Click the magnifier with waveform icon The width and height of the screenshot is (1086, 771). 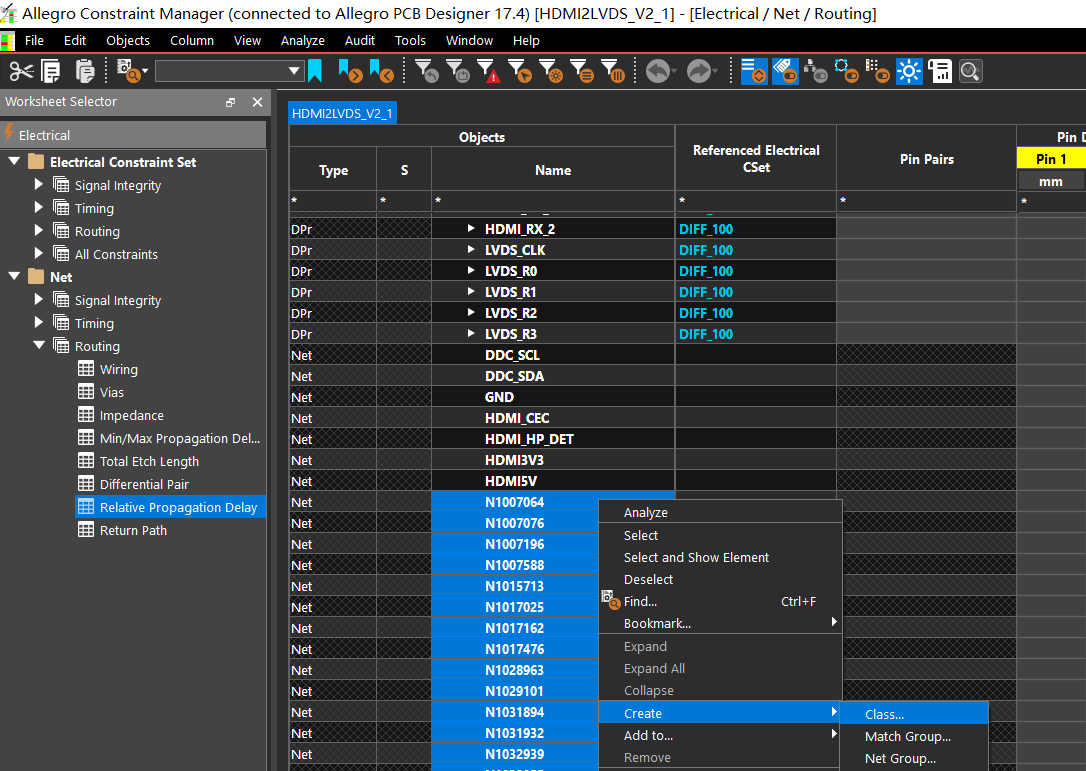970,71
